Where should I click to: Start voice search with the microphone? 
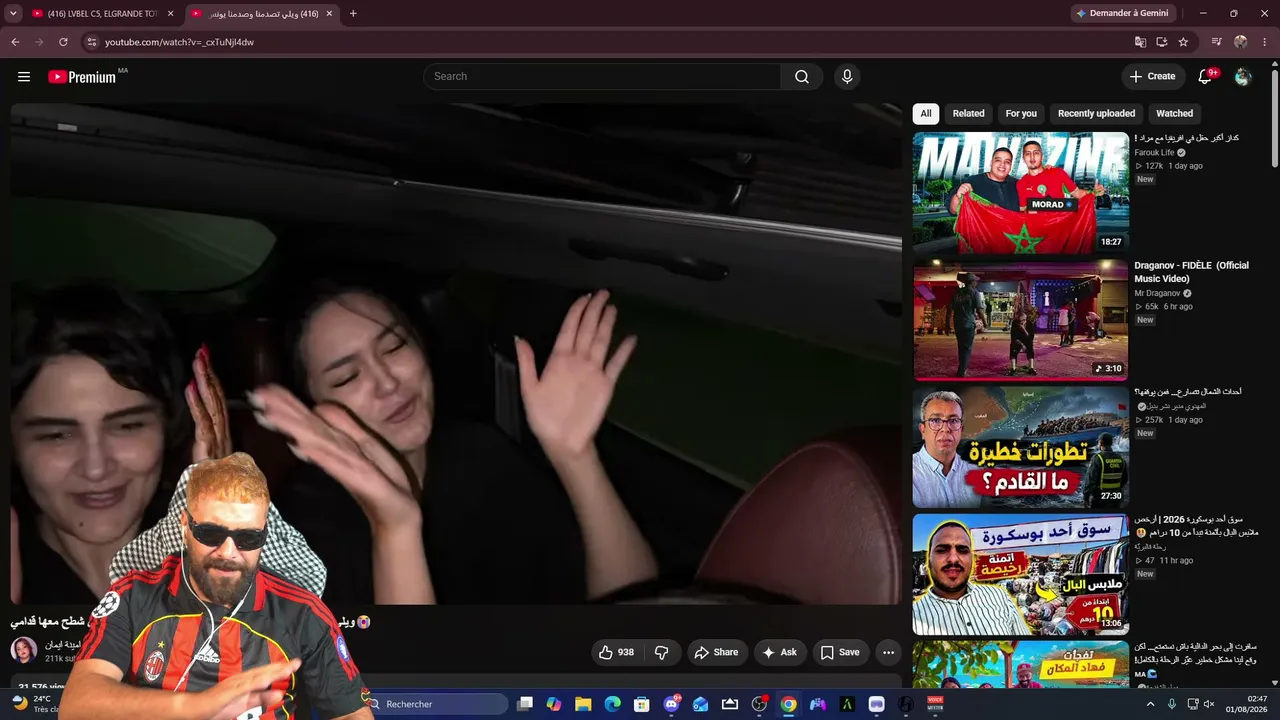[x=847, y=77]
